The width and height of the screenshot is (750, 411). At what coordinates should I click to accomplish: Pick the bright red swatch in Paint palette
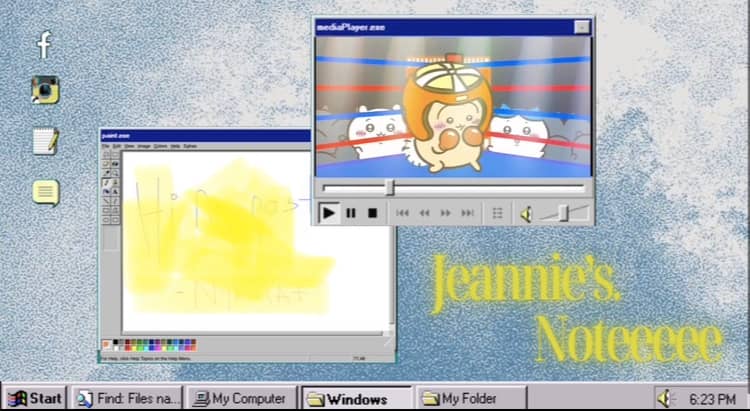[128, 348]
